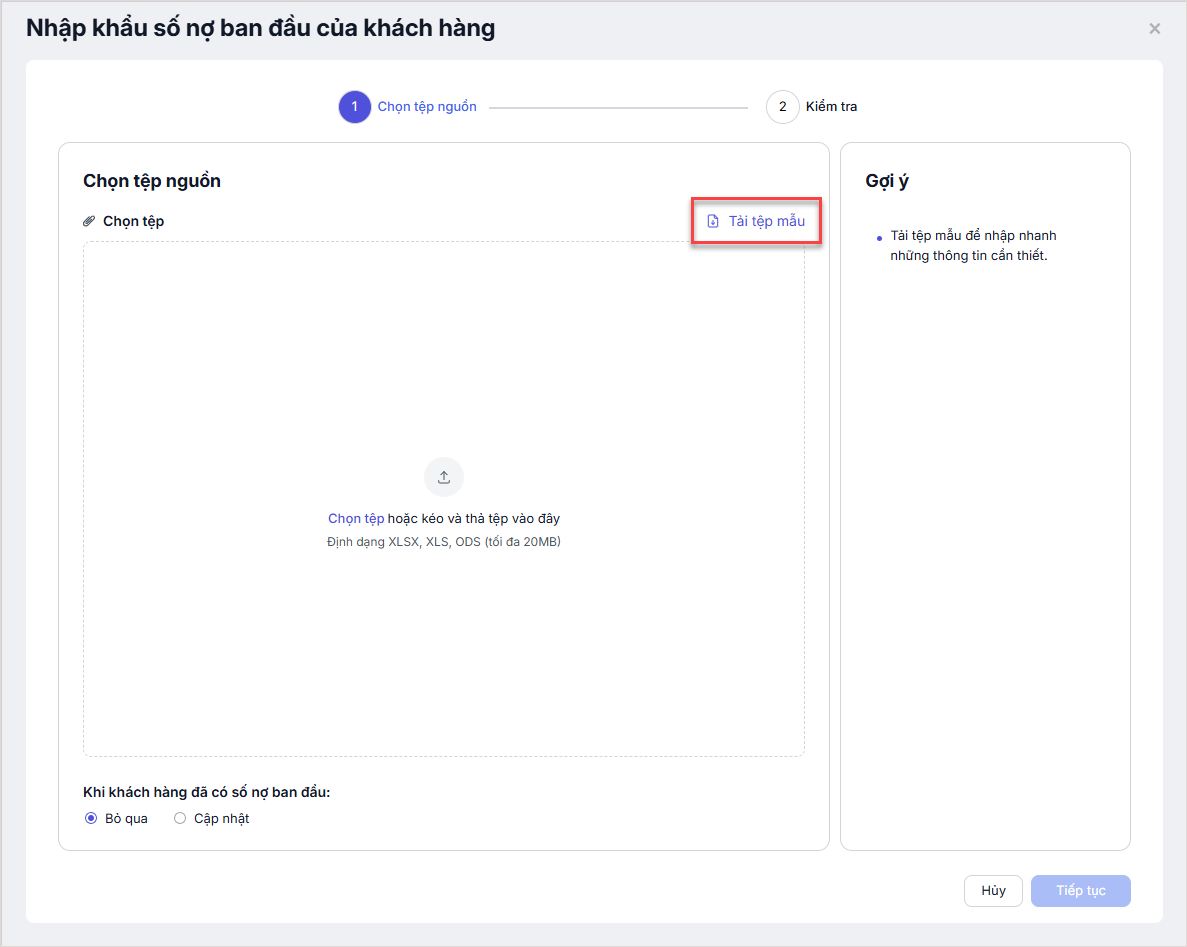
Task: Select the Cập nhật radio option
Action: pos(180,818)
